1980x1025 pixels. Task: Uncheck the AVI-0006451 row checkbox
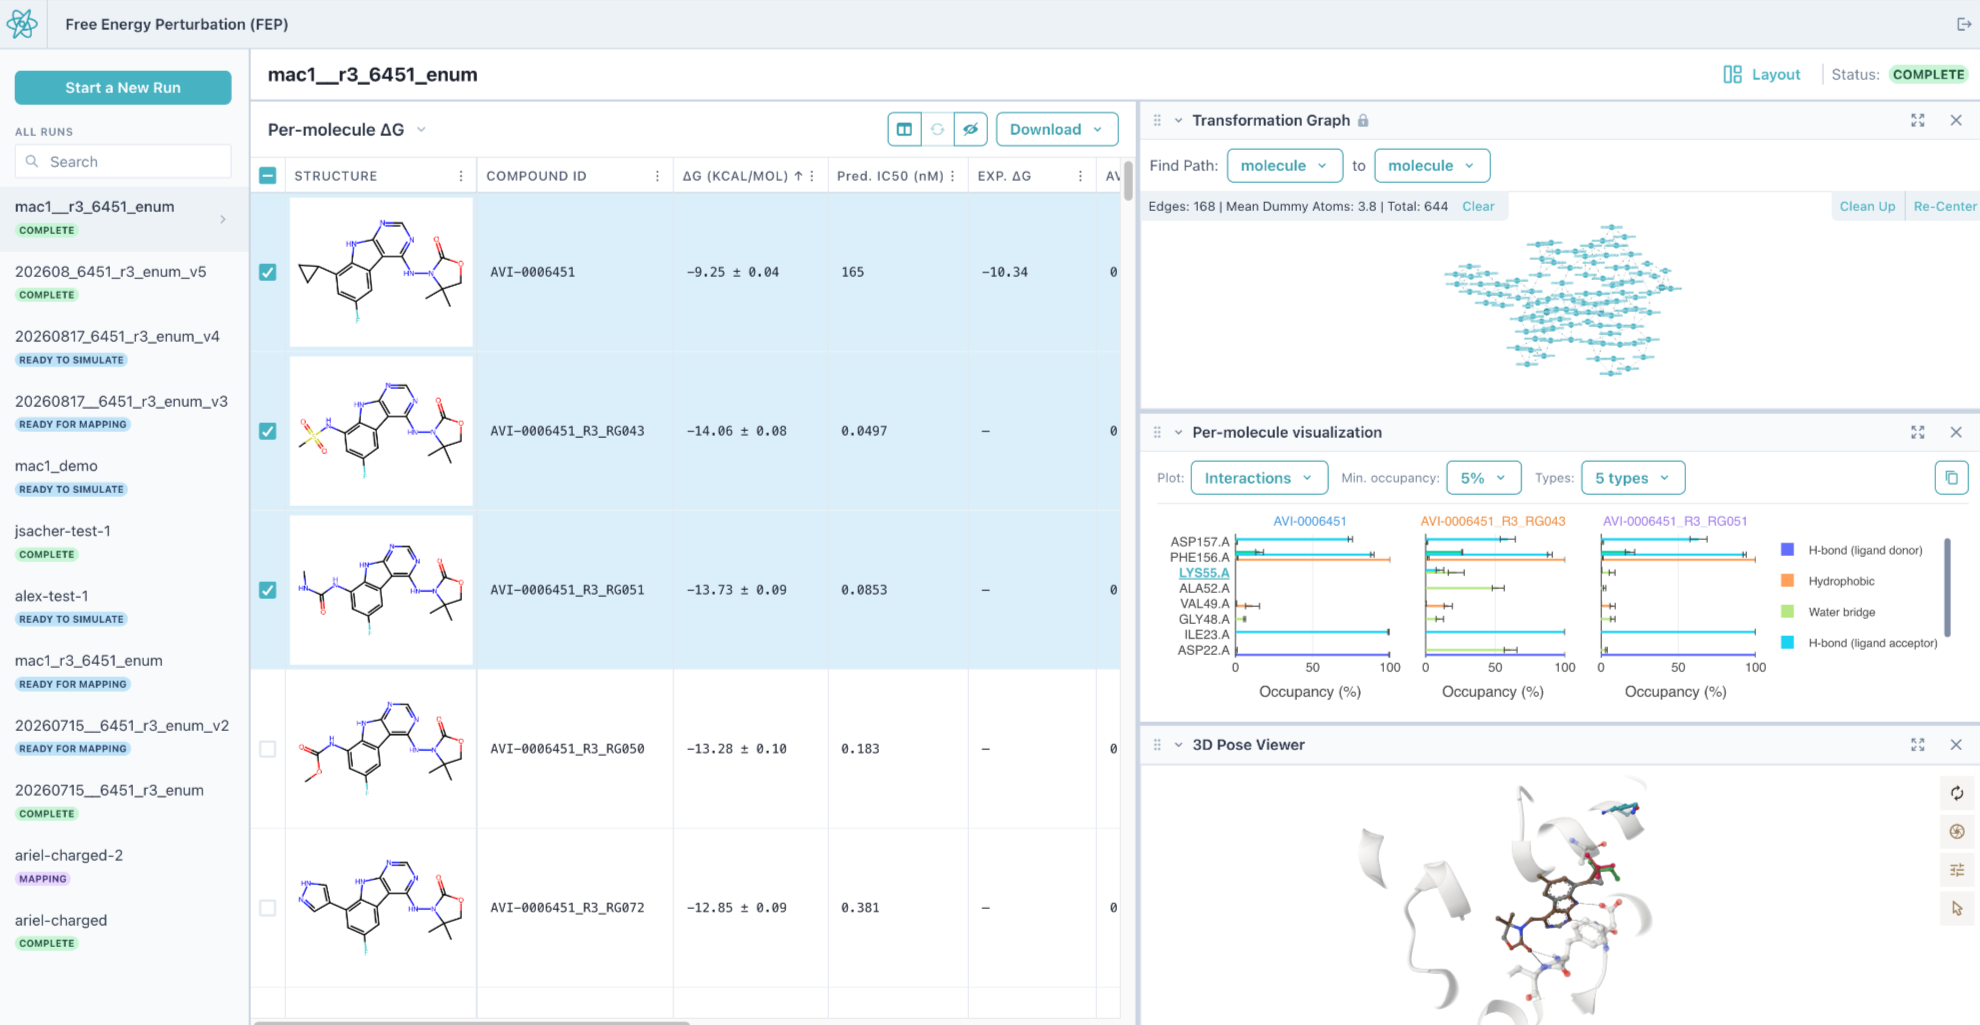267,272
